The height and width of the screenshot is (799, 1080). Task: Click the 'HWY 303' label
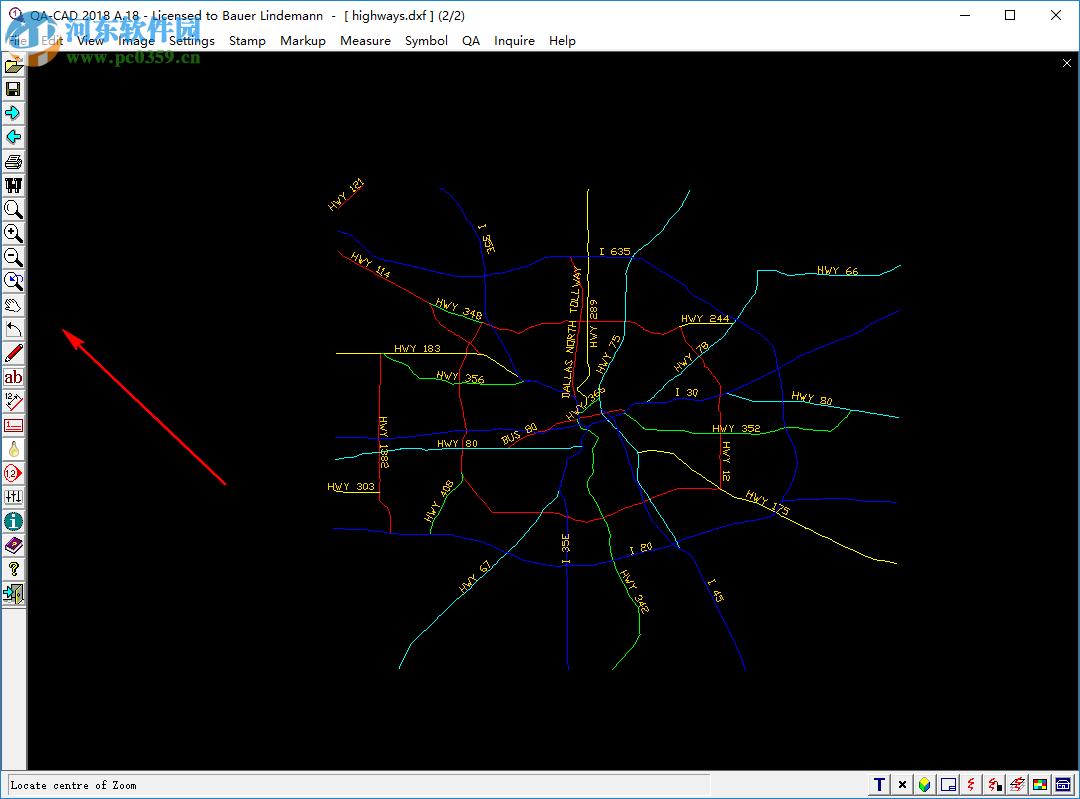[x=351, y=486]
